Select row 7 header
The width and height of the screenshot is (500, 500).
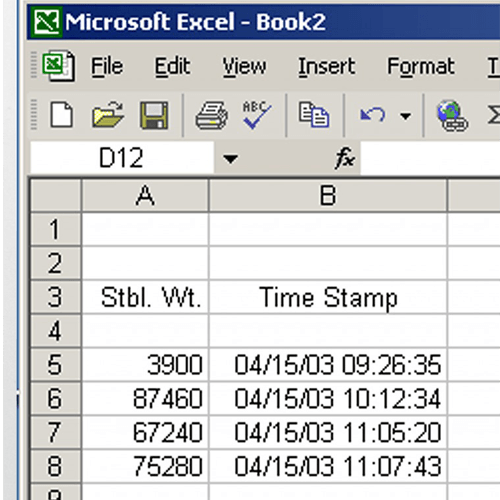pos(56,432)
